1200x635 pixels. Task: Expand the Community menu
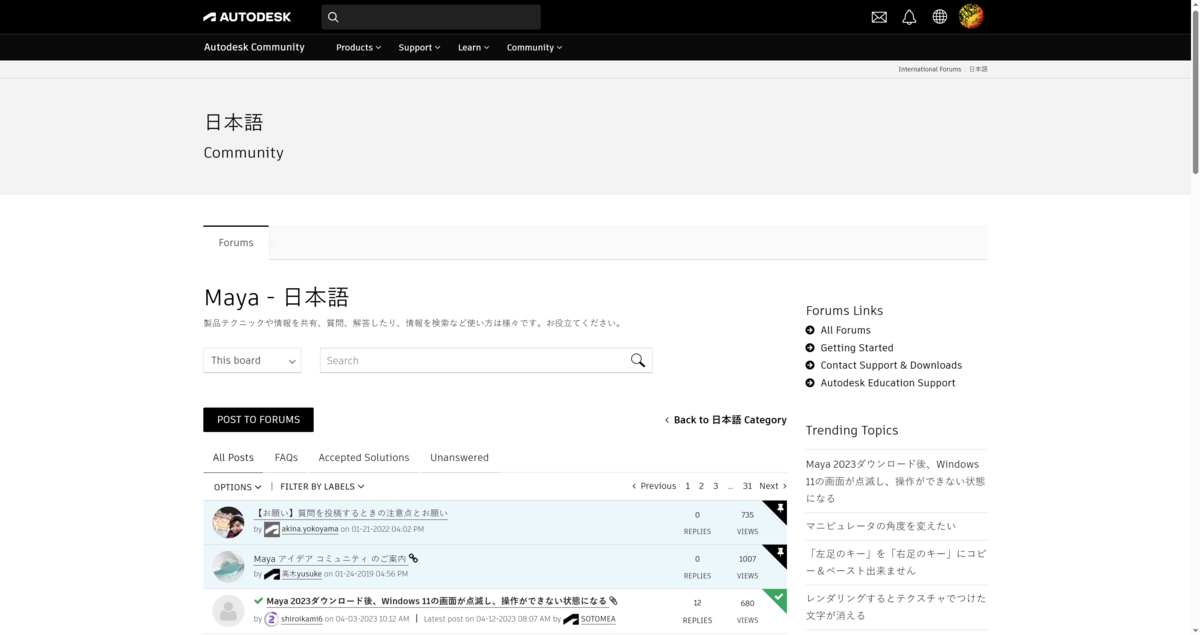point(534,47)
